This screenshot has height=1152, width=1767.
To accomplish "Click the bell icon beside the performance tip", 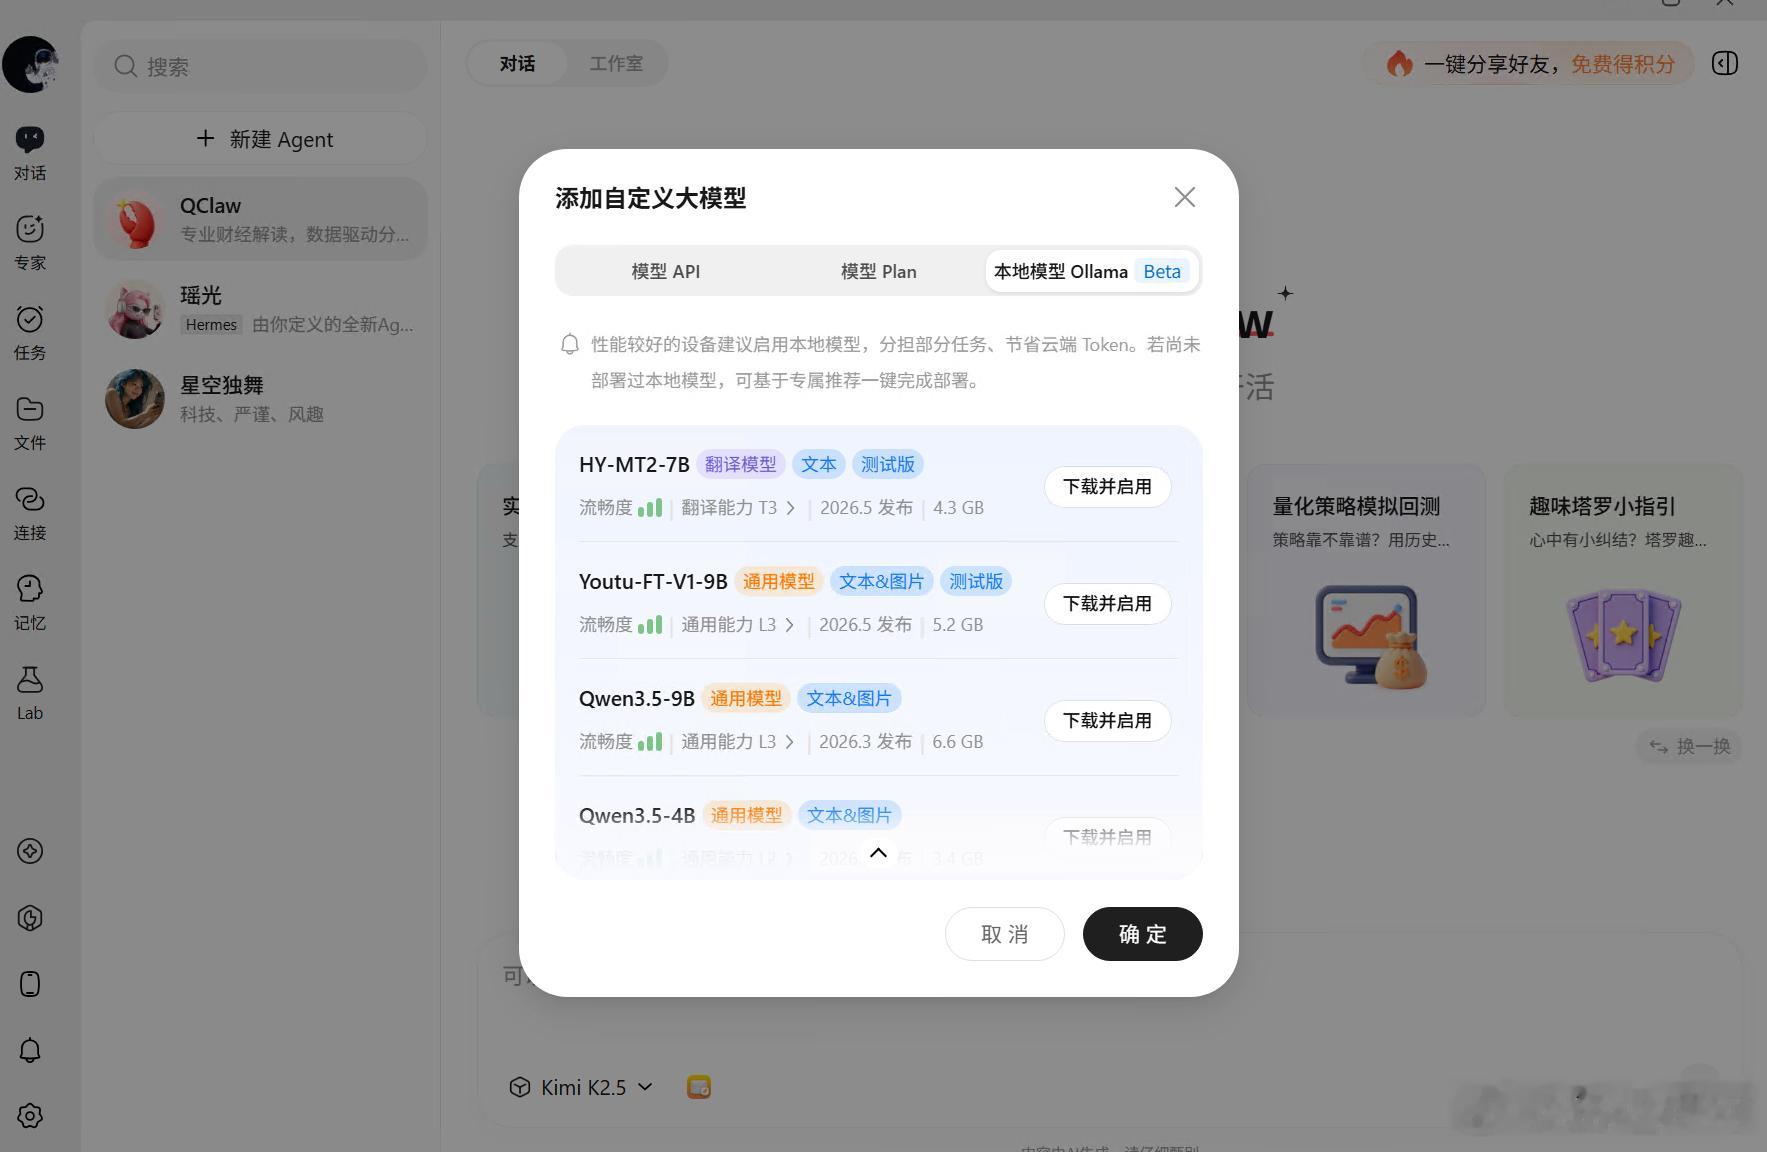I will (570, 345).
